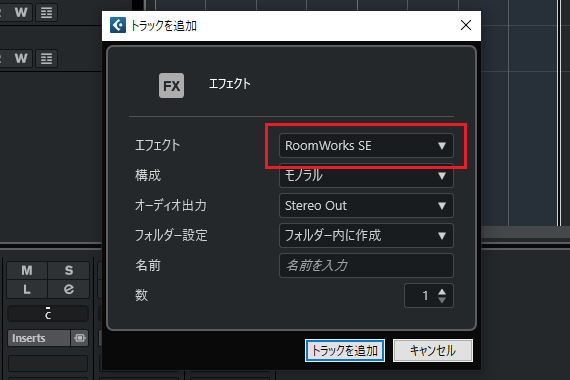Enable write automation on the lower track
The height and width of the screenshot is (380, 570).
coord(21,59)
